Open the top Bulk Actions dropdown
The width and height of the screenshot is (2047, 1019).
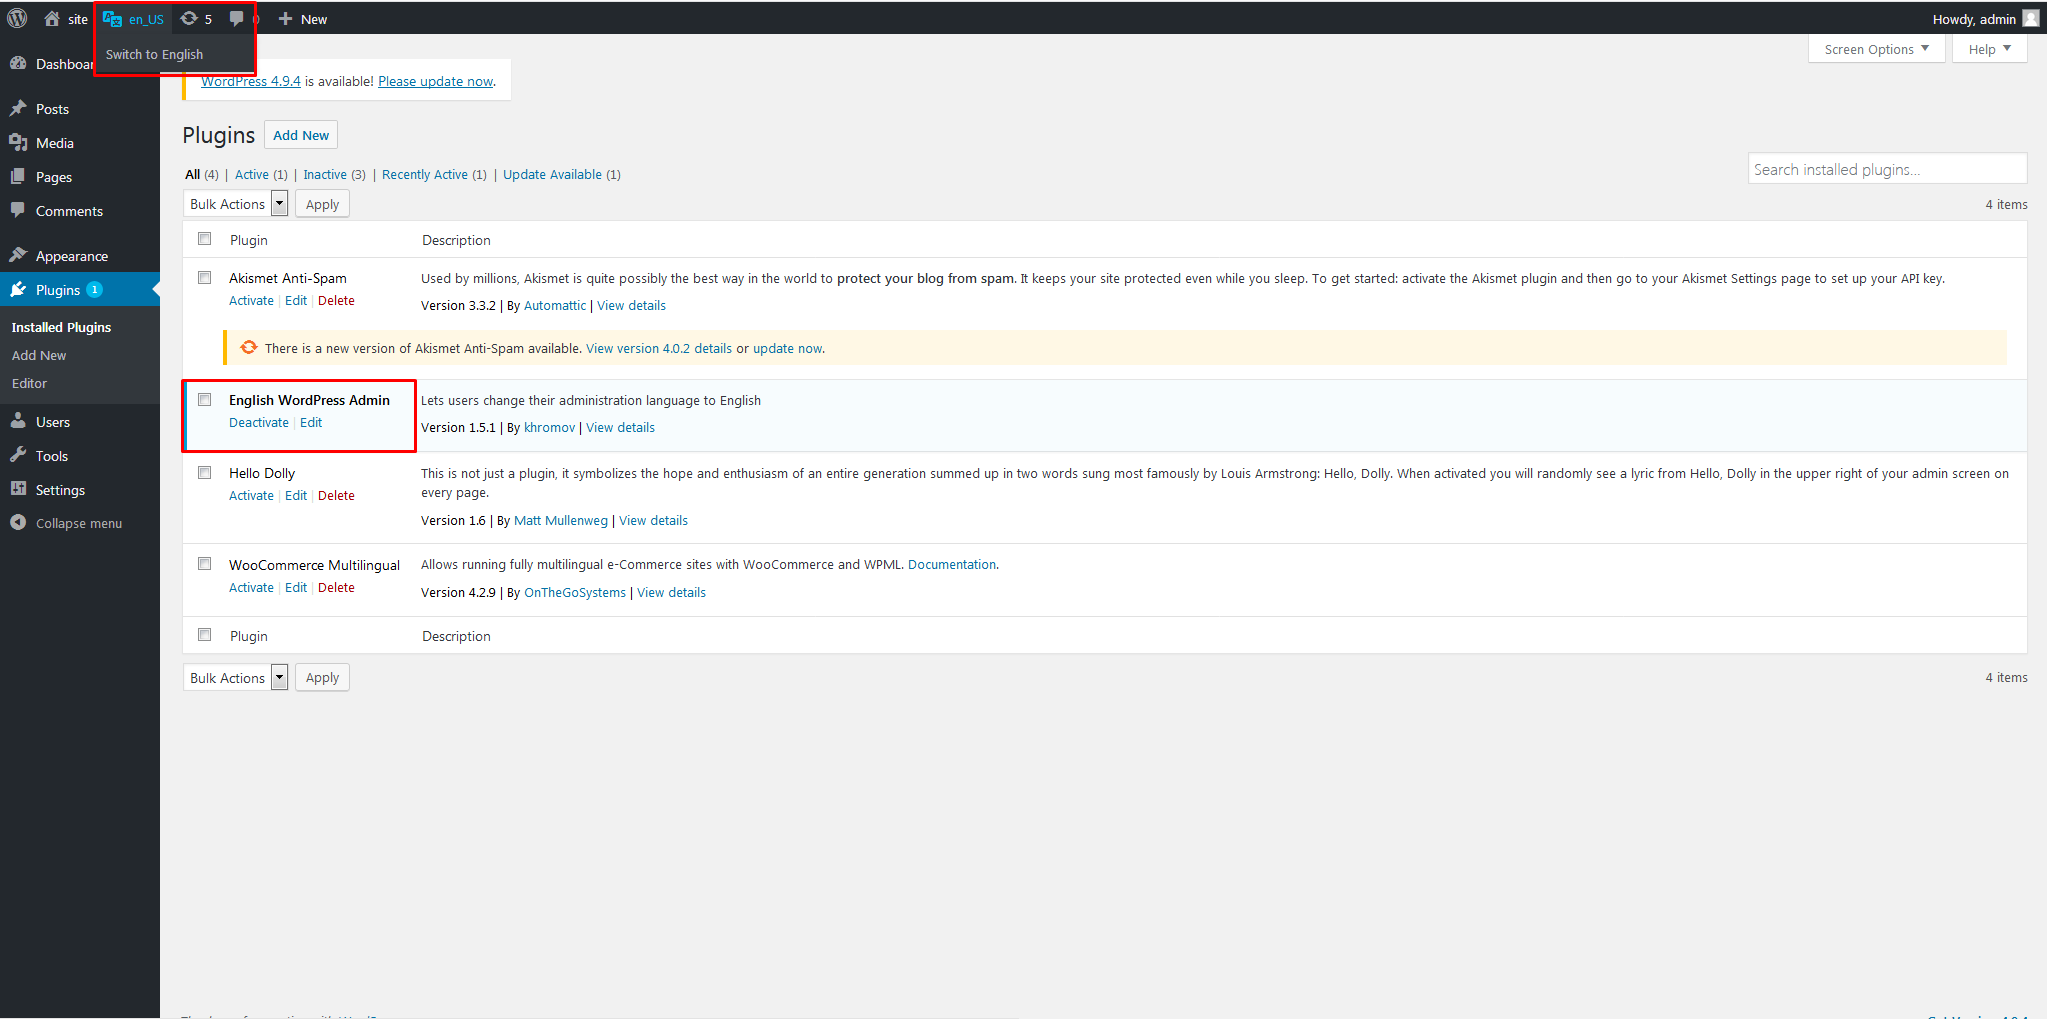pyautogui.click(x=236, y=204)
